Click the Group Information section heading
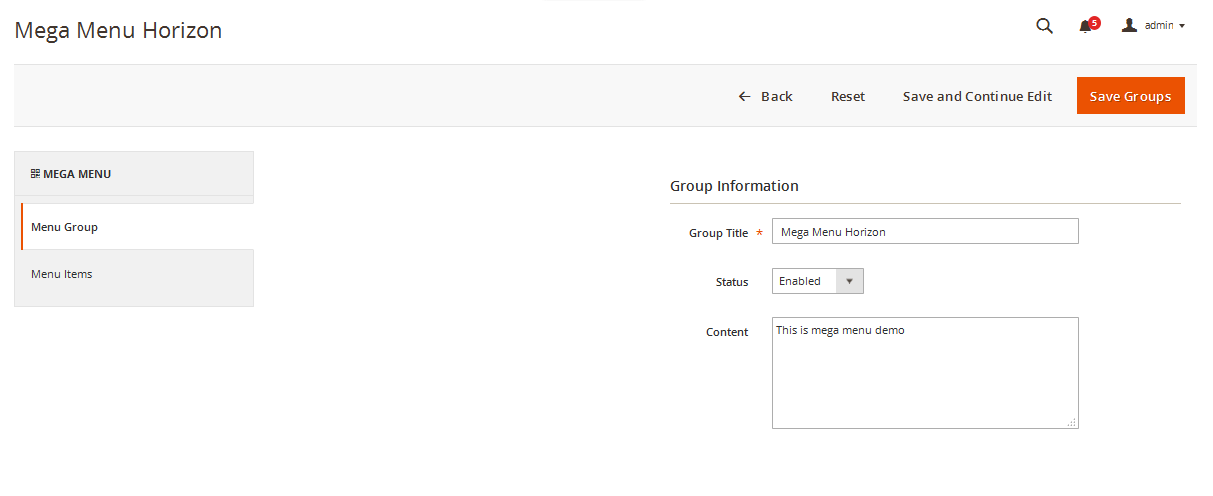The height and width of the screenshot is (496, 1213). [x=734, y=186]
